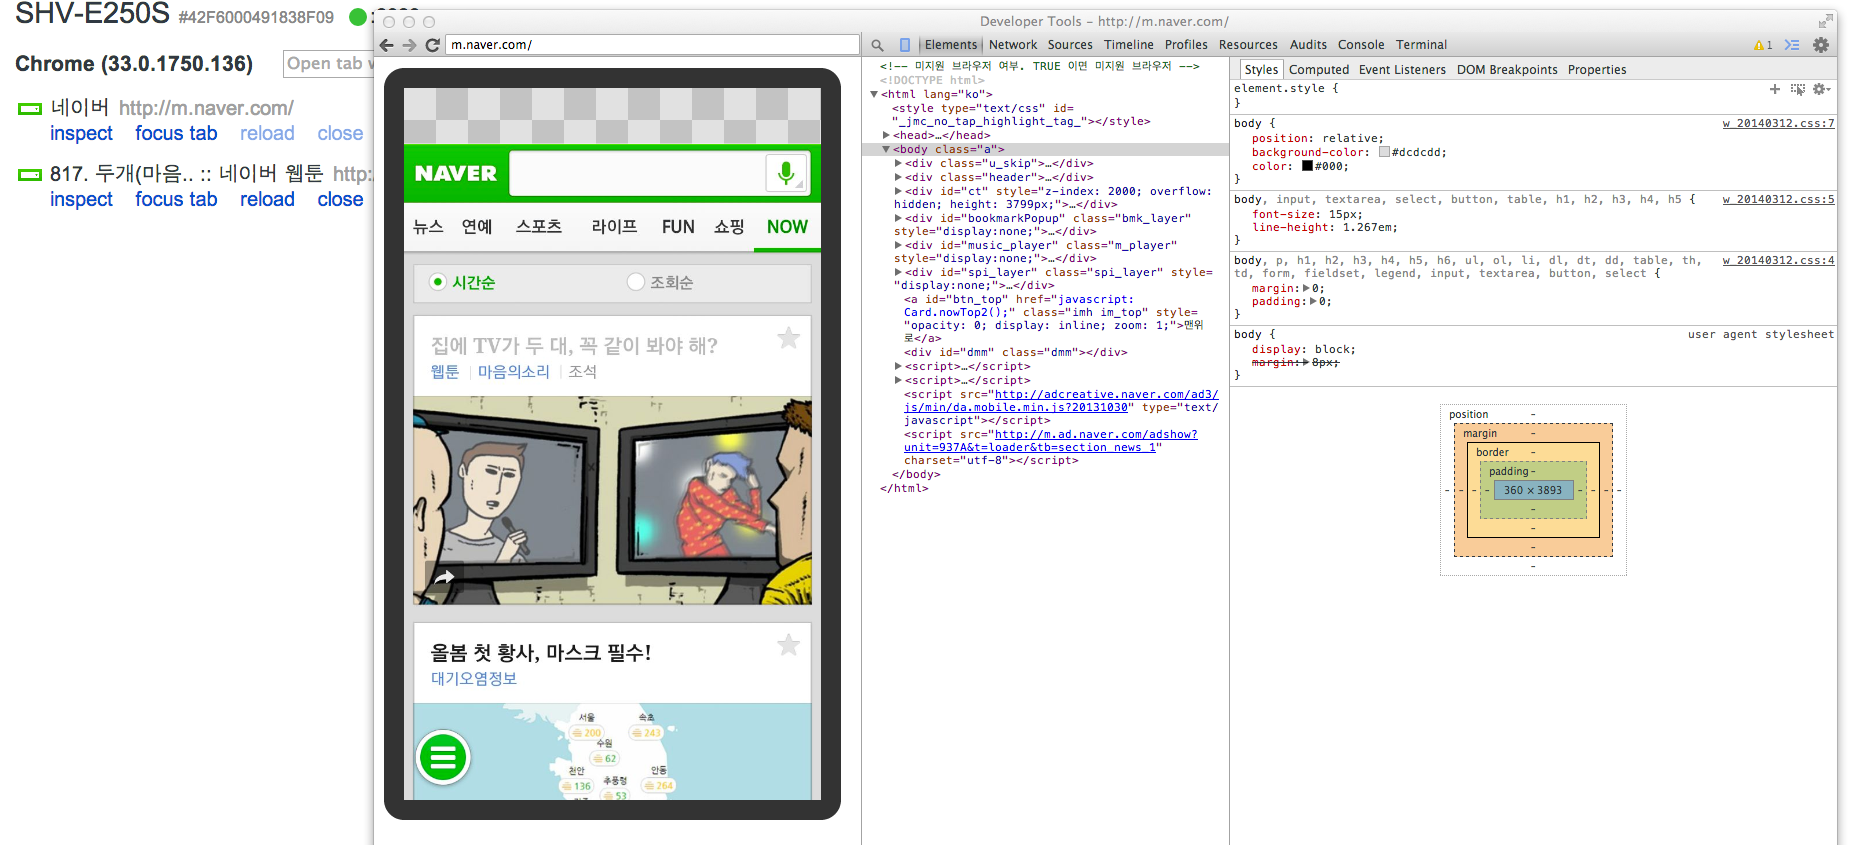Expand the div class="u_skip" node
This screenshot has height=845, width=1851.
click(x=898, y=163)
